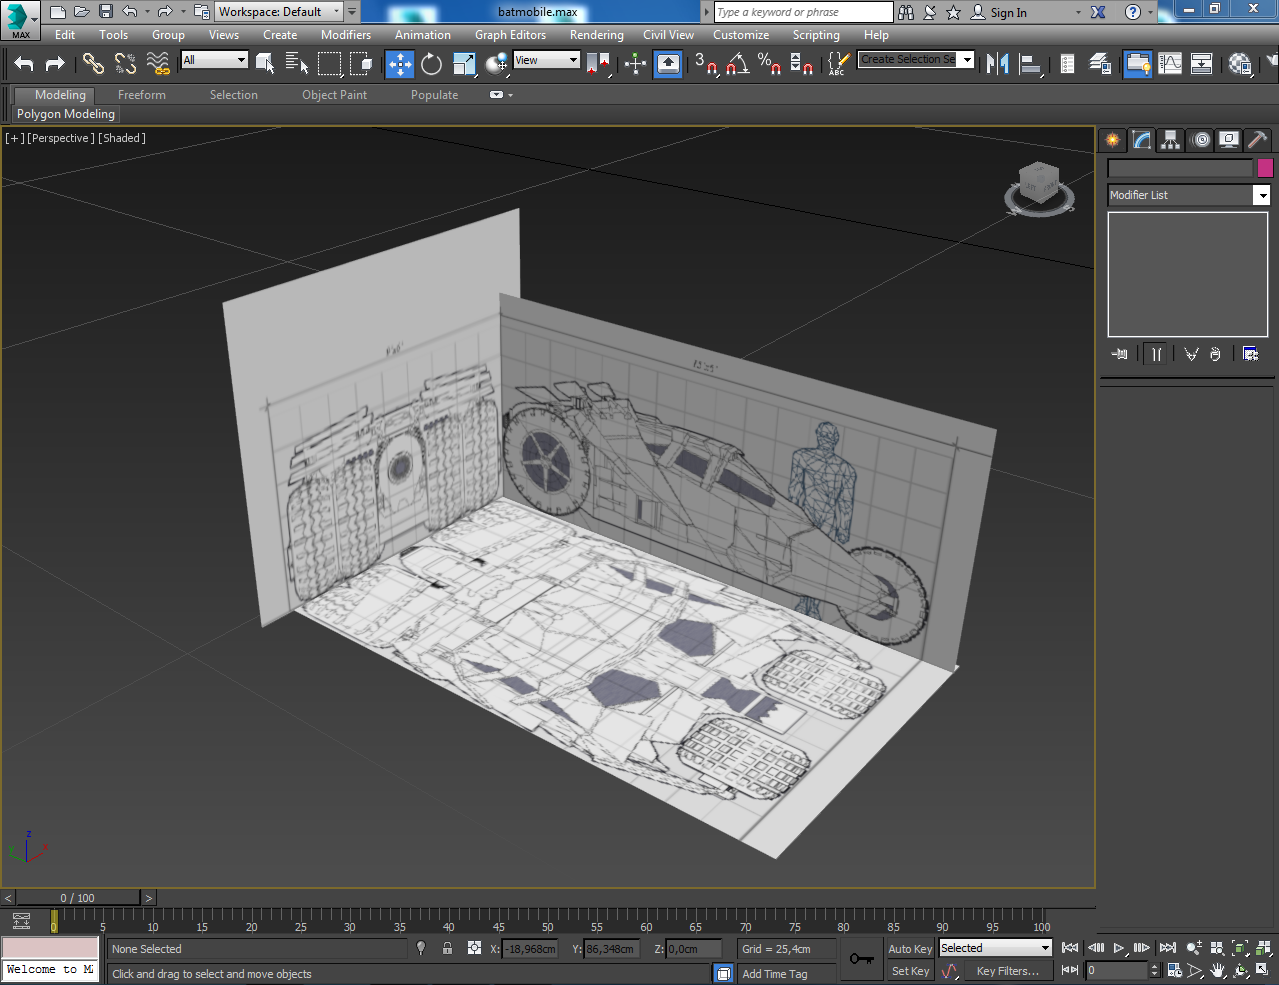Image resolution: width=1279 pixels, height=985 pixels.
Task: Switch to the Utilities command panel
Action: (x=1258, y=140)
